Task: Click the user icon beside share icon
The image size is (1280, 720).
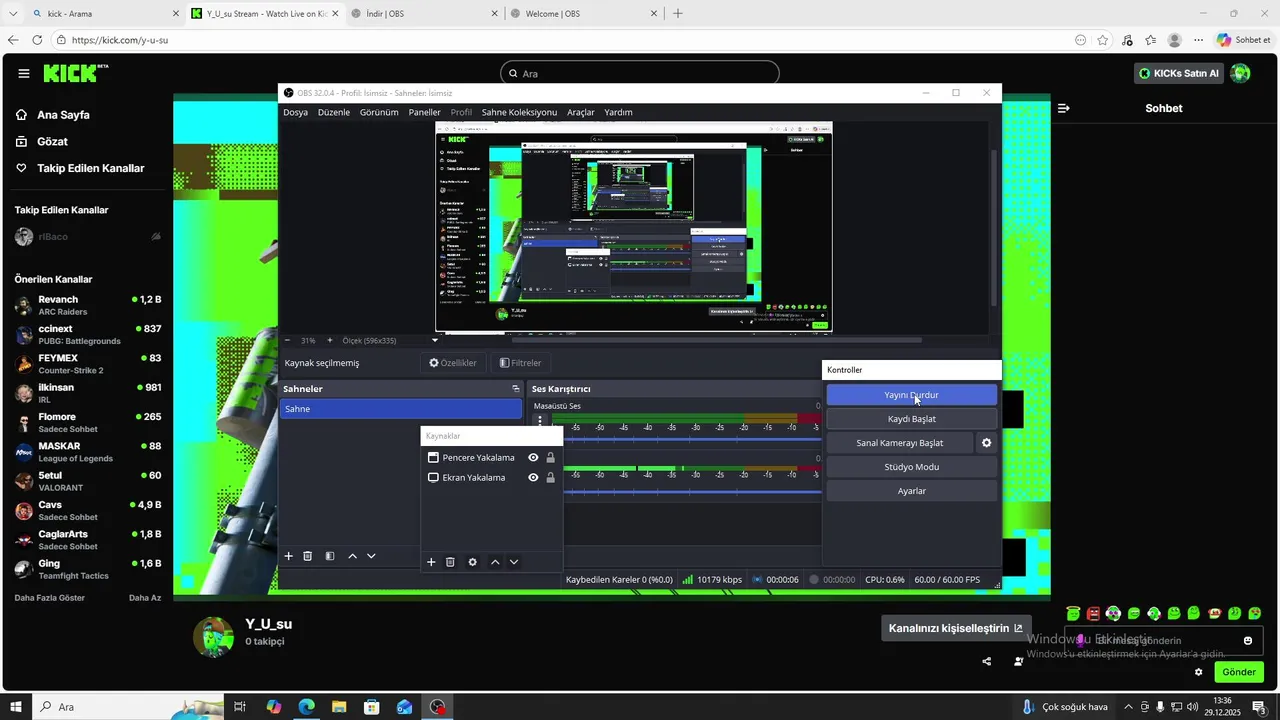Action: pos(1019,661)
